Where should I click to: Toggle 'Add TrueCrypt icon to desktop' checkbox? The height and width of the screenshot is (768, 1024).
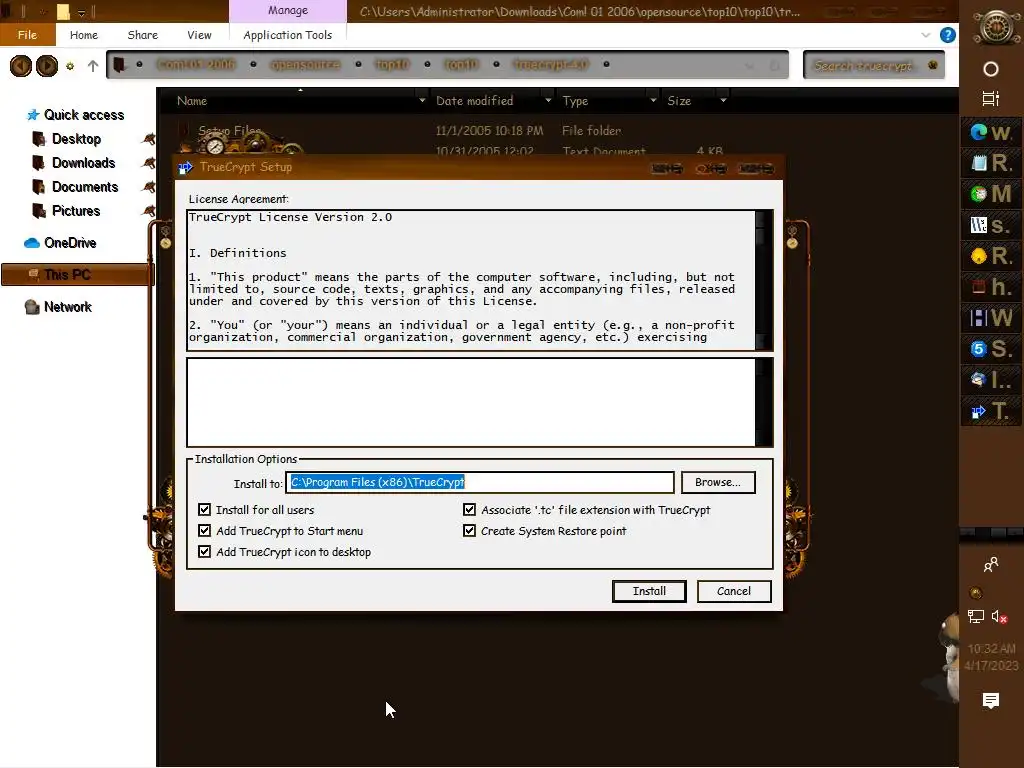coord(204,551)
